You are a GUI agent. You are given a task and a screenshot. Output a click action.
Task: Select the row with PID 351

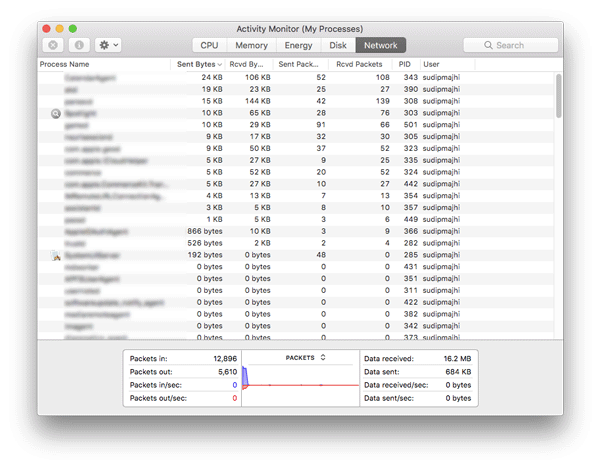click(x=296, y=279)
